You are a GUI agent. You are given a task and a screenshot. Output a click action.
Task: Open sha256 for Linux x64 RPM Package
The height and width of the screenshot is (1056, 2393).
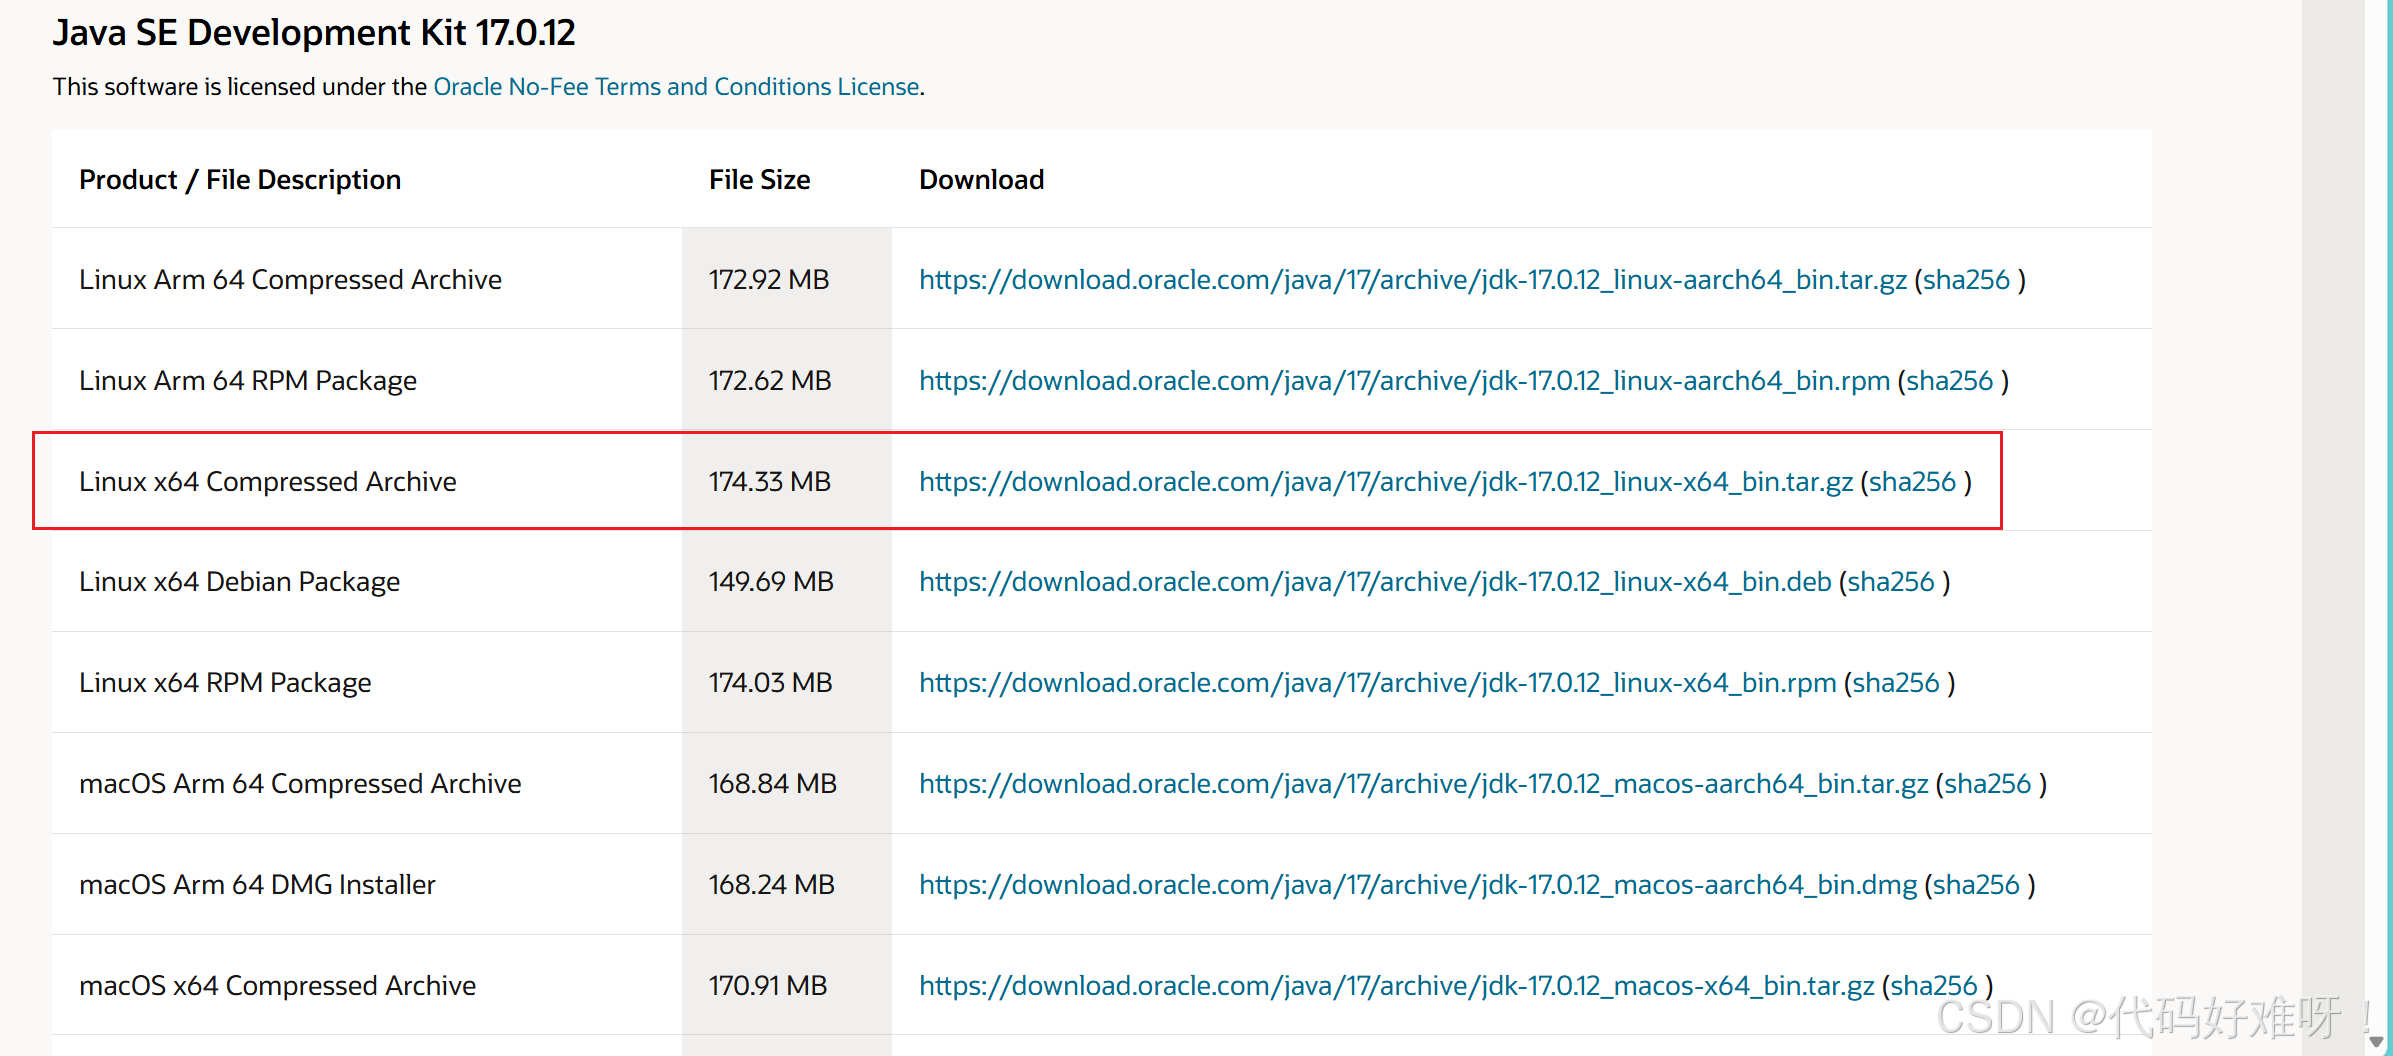1896,683
